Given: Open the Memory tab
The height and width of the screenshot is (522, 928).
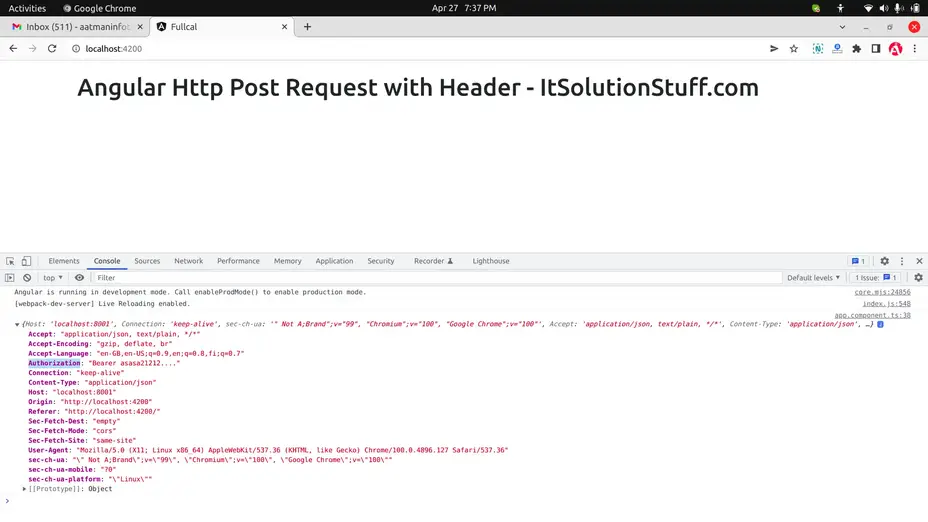Looking at the screenshot, I should [288, 261].
